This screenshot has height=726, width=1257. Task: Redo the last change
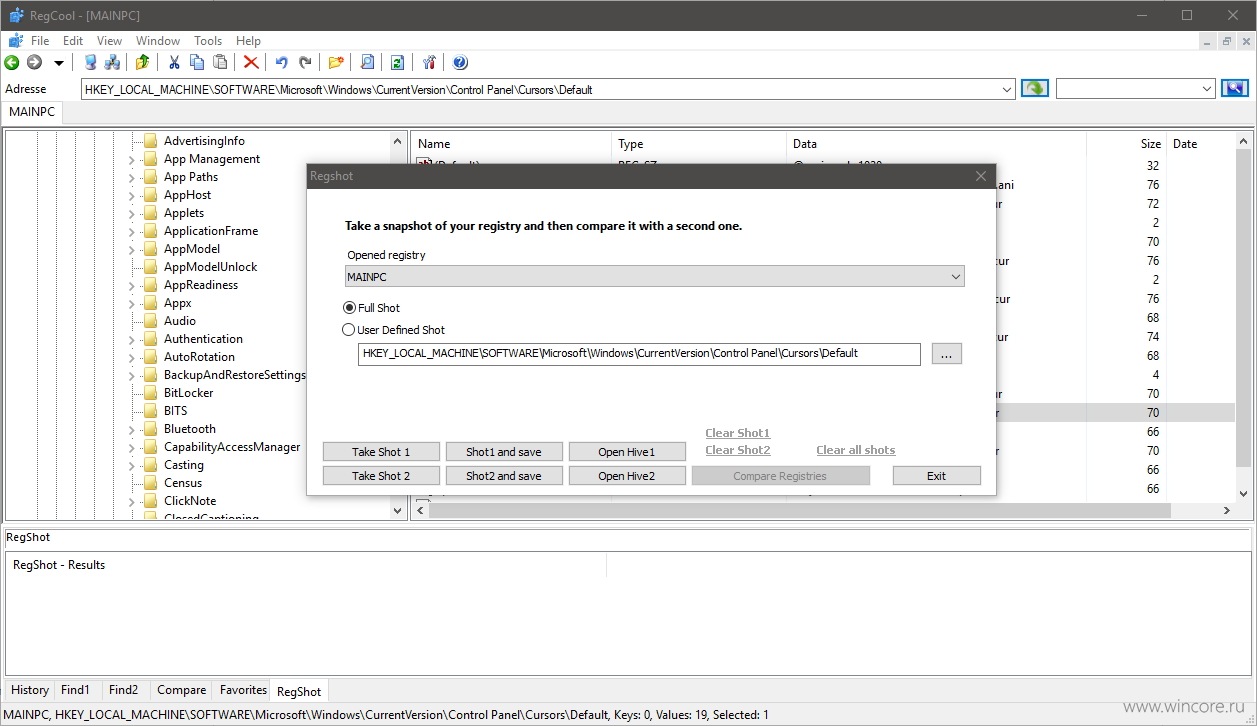[x=305, y=62]
